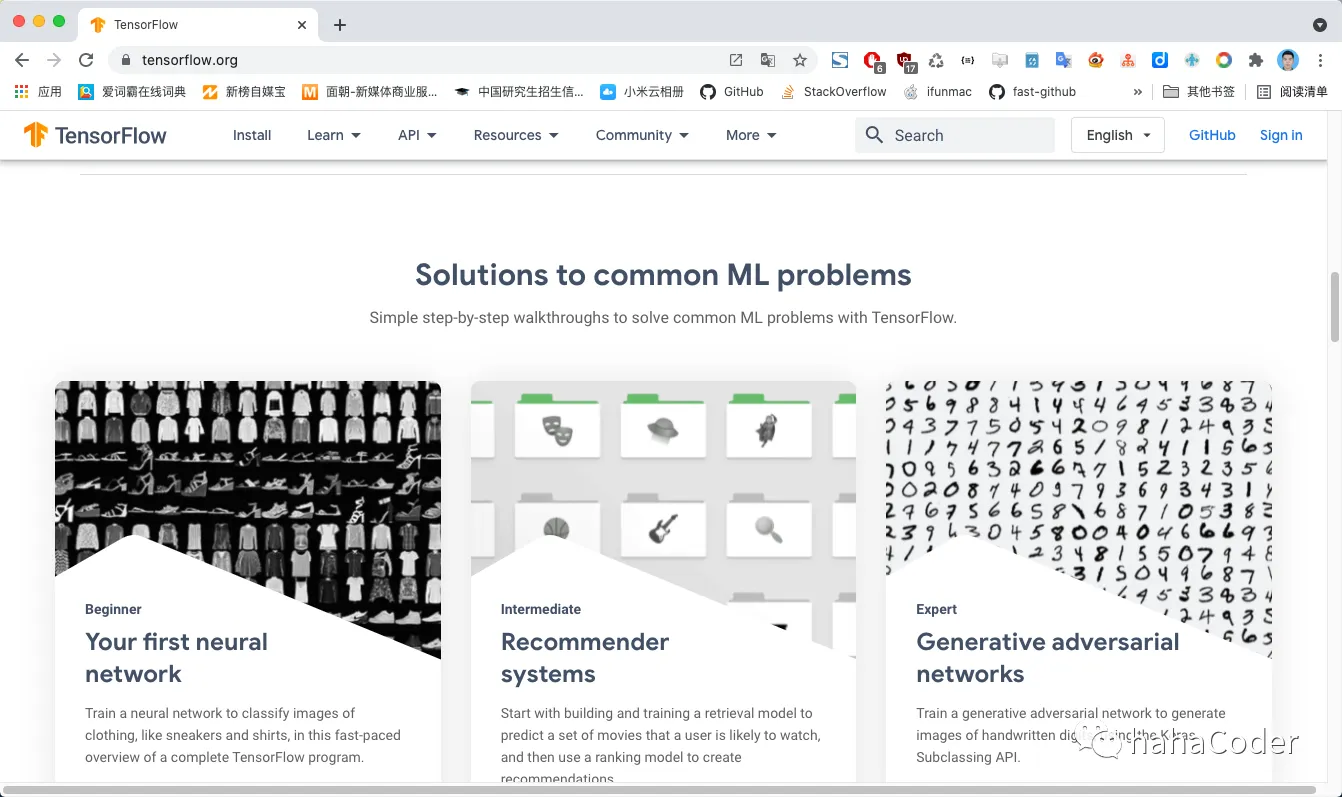1342x797 pixels.
Task: Click the GitHub link in site header
Action: pos(1212,135)
